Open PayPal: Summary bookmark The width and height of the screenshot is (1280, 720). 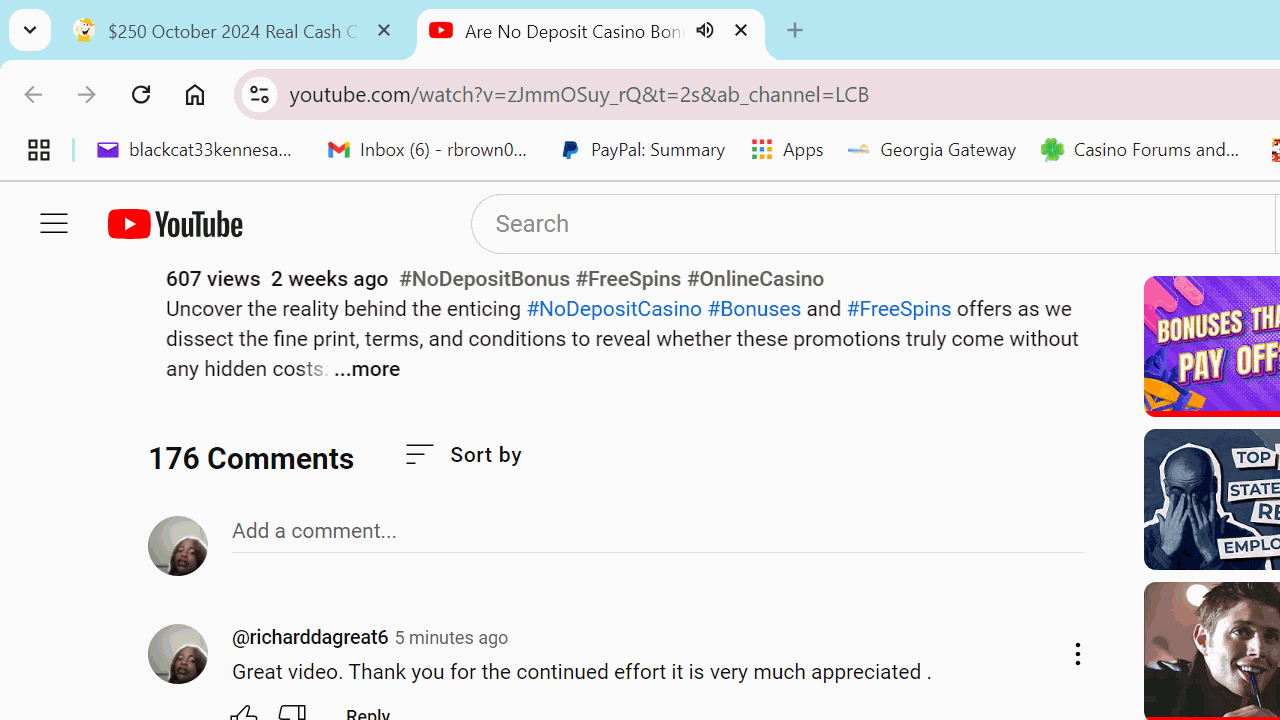point(642,150)
